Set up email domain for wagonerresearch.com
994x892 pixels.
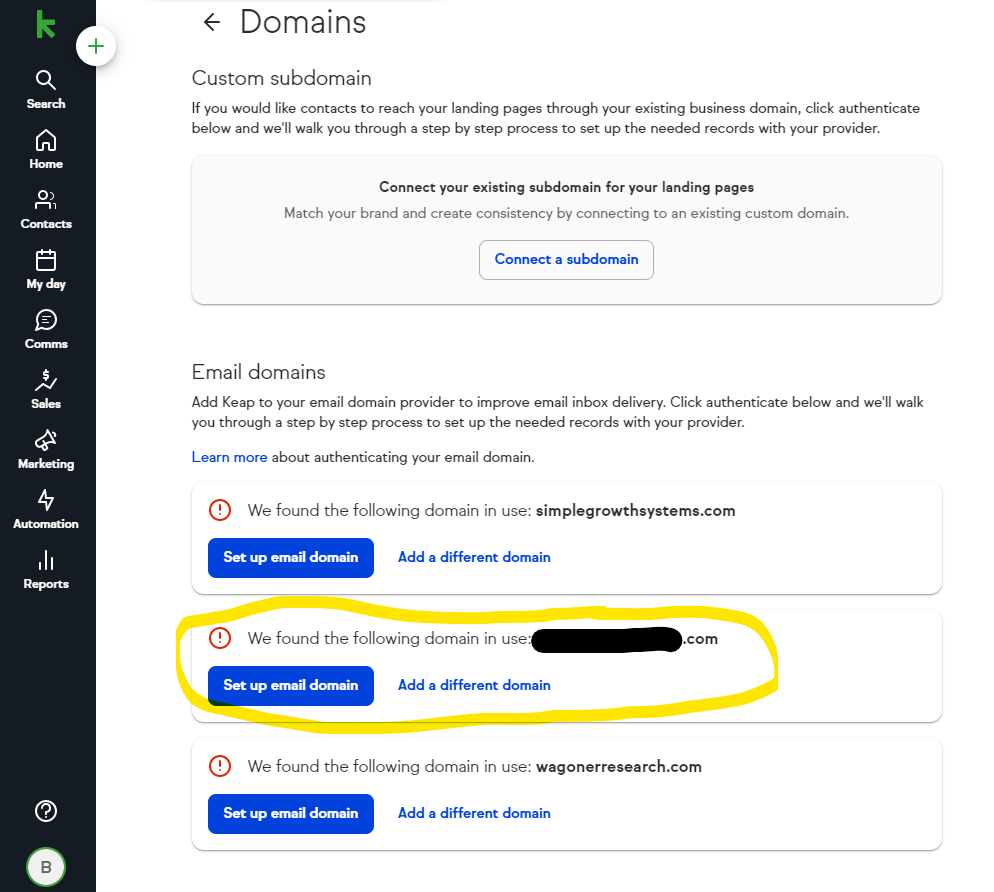pos(290,813)
